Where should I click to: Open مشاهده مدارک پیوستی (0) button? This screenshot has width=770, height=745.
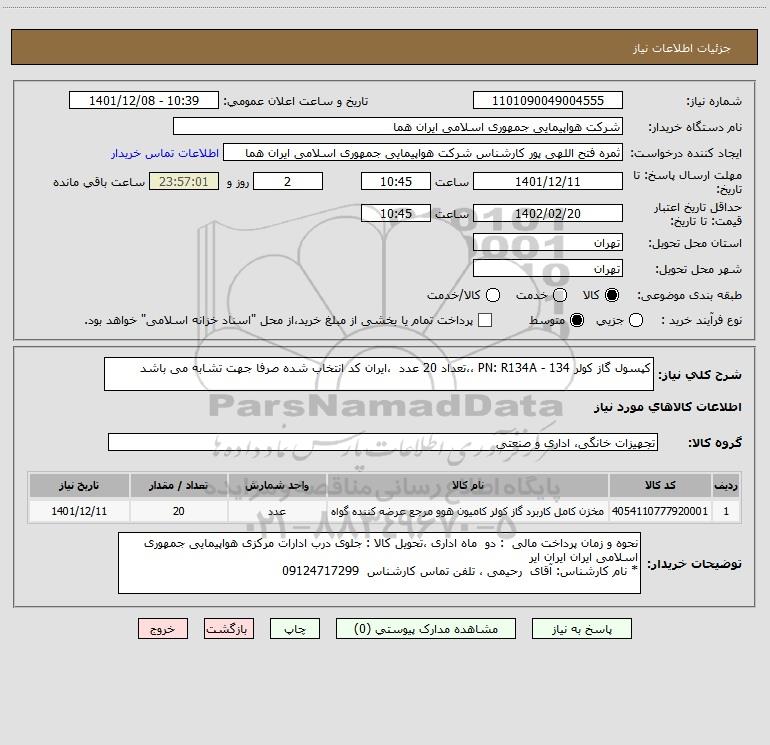(x=426, y=629)
